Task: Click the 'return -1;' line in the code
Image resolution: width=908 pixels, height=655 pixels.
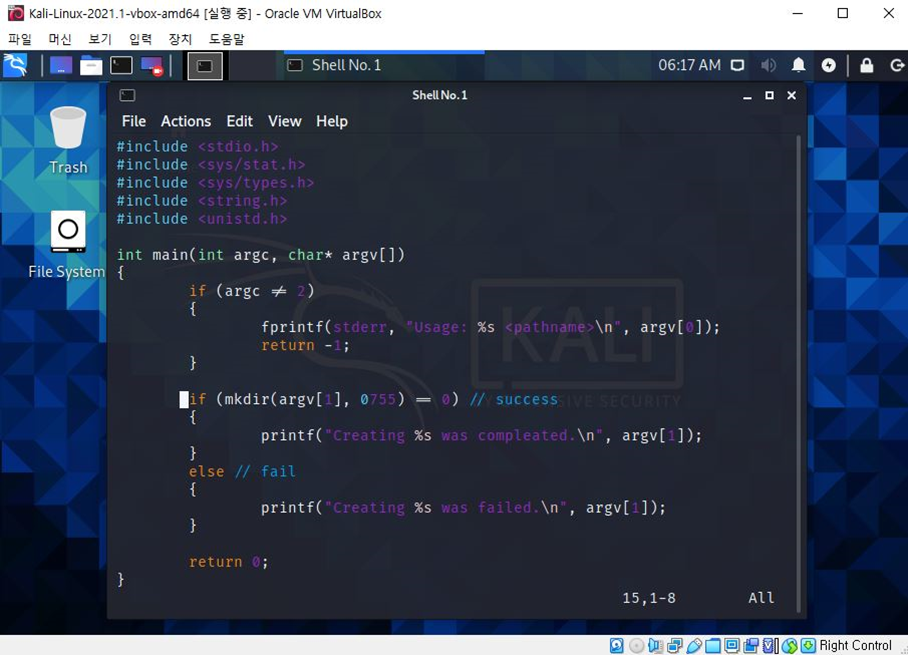Action: click(305, 346)
